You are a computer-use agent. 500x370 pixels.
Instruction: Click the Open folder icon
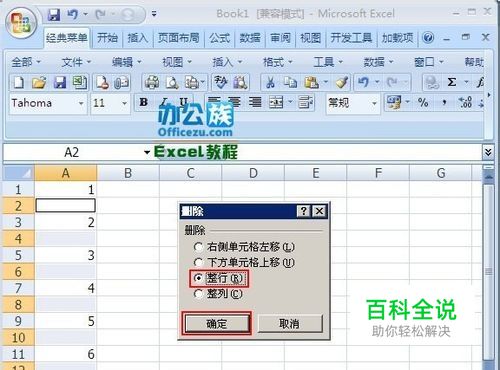coord(39,82)
